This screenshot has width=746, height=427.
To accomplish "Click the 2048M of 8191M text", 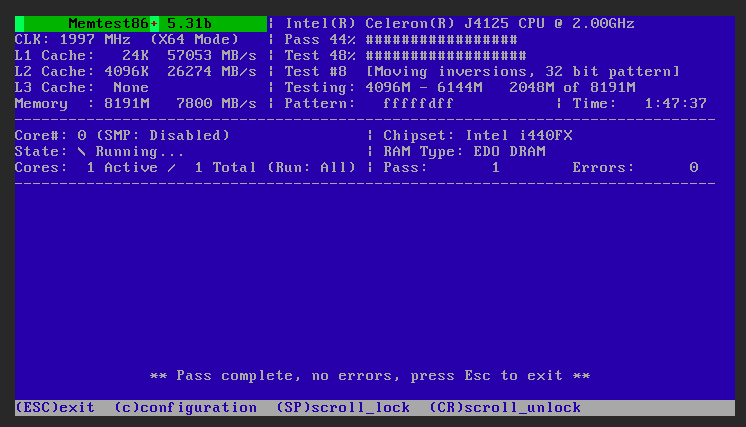I will click(x=572, y=87).
